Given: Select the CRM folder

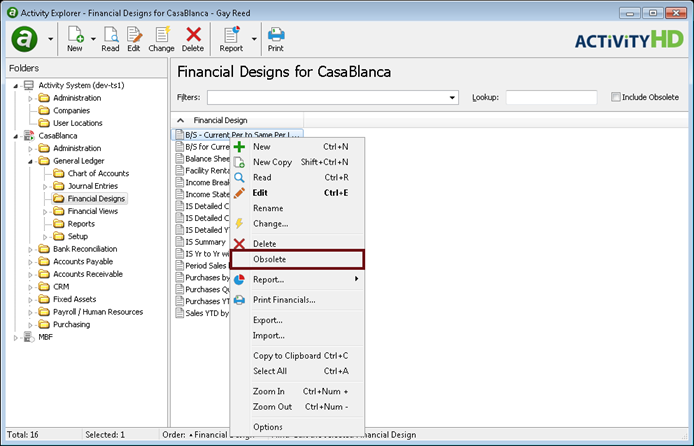Looking at the screenshot, I should pyautogui.click(x=61, y=287).
